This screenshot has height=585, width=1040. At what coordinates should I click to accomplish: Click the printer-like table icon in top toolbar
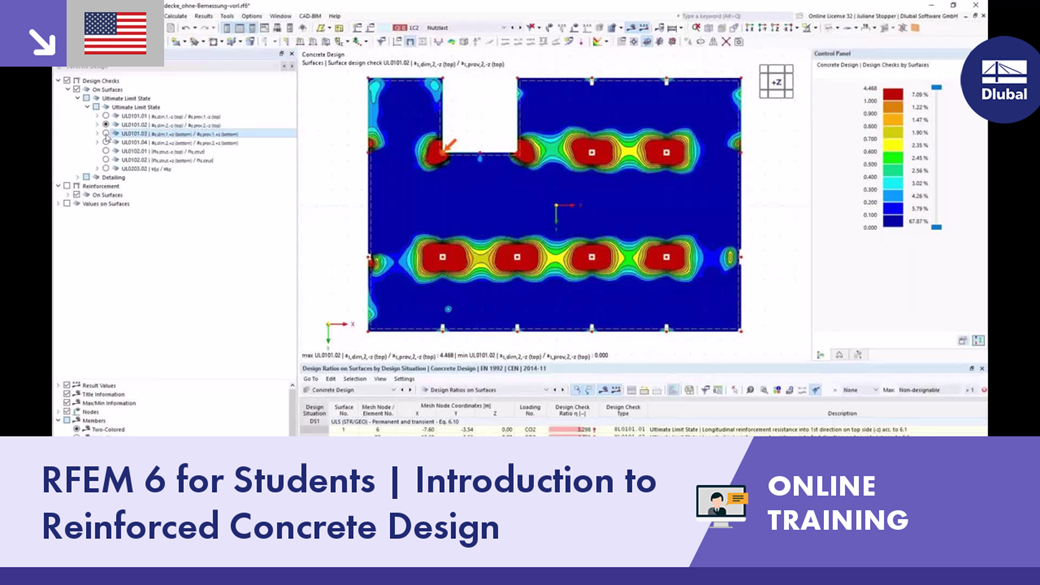[277, 28]
